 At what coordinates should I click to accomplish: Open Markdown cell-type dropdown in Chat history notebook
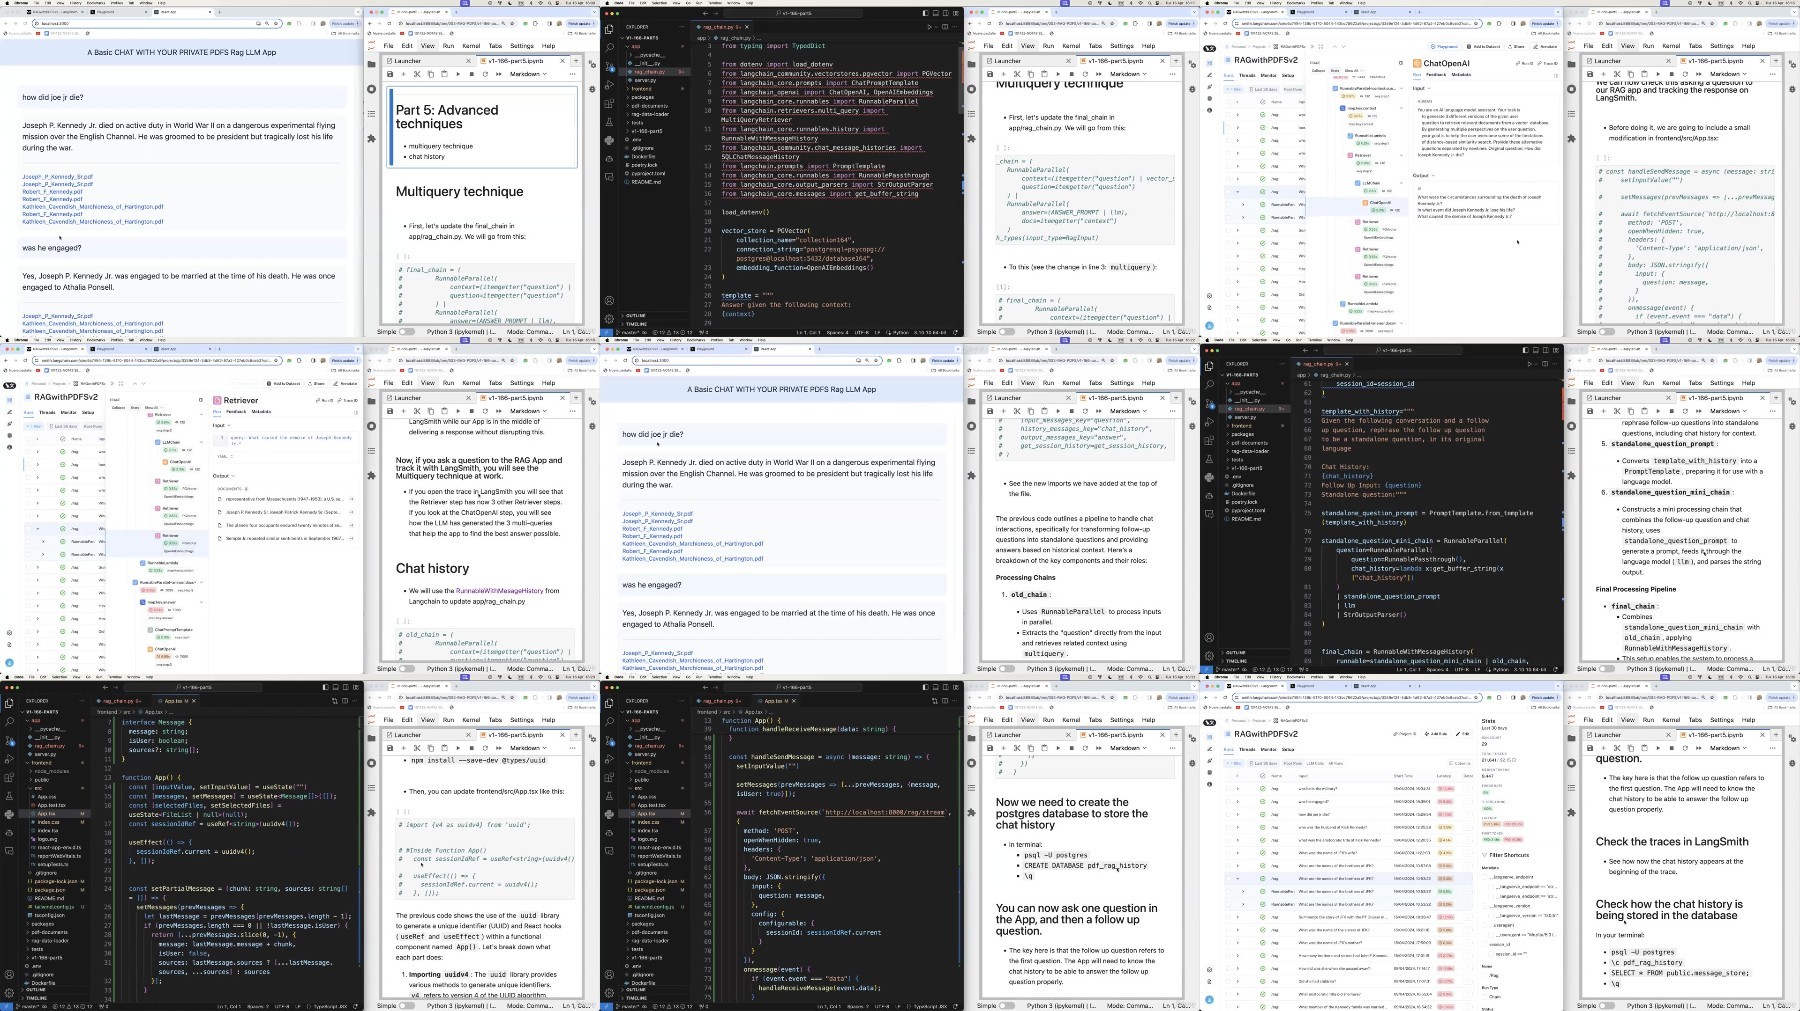point(528,411)
